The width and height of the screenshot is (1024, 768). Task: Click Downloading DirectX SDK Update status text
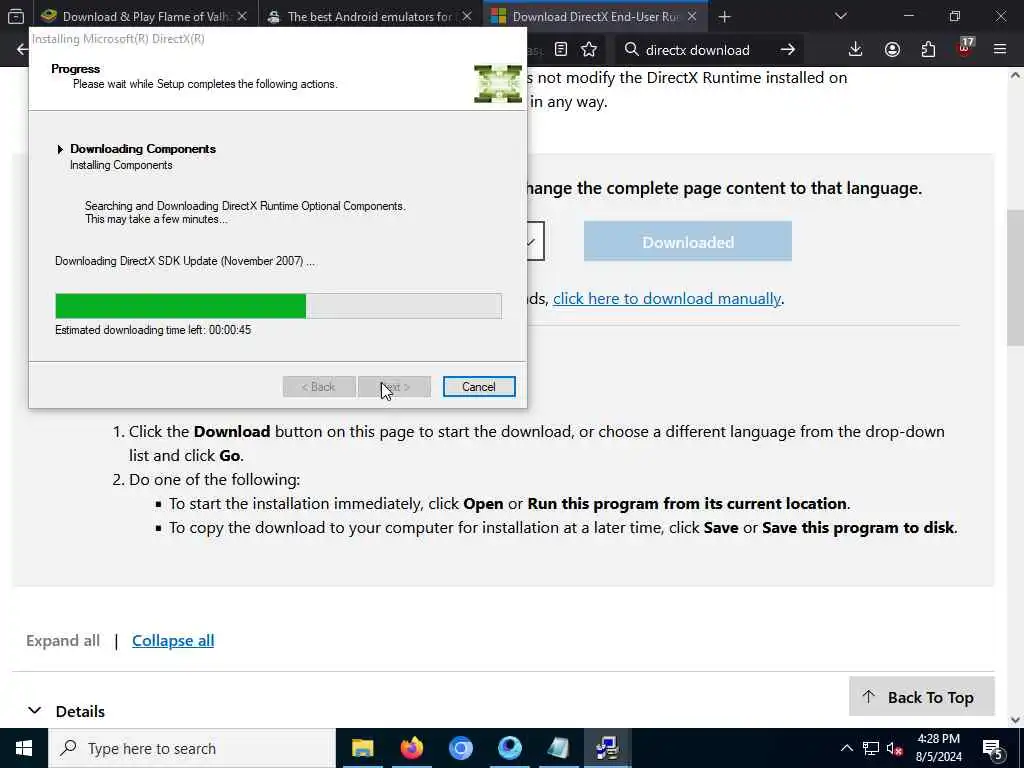[185, 261]
